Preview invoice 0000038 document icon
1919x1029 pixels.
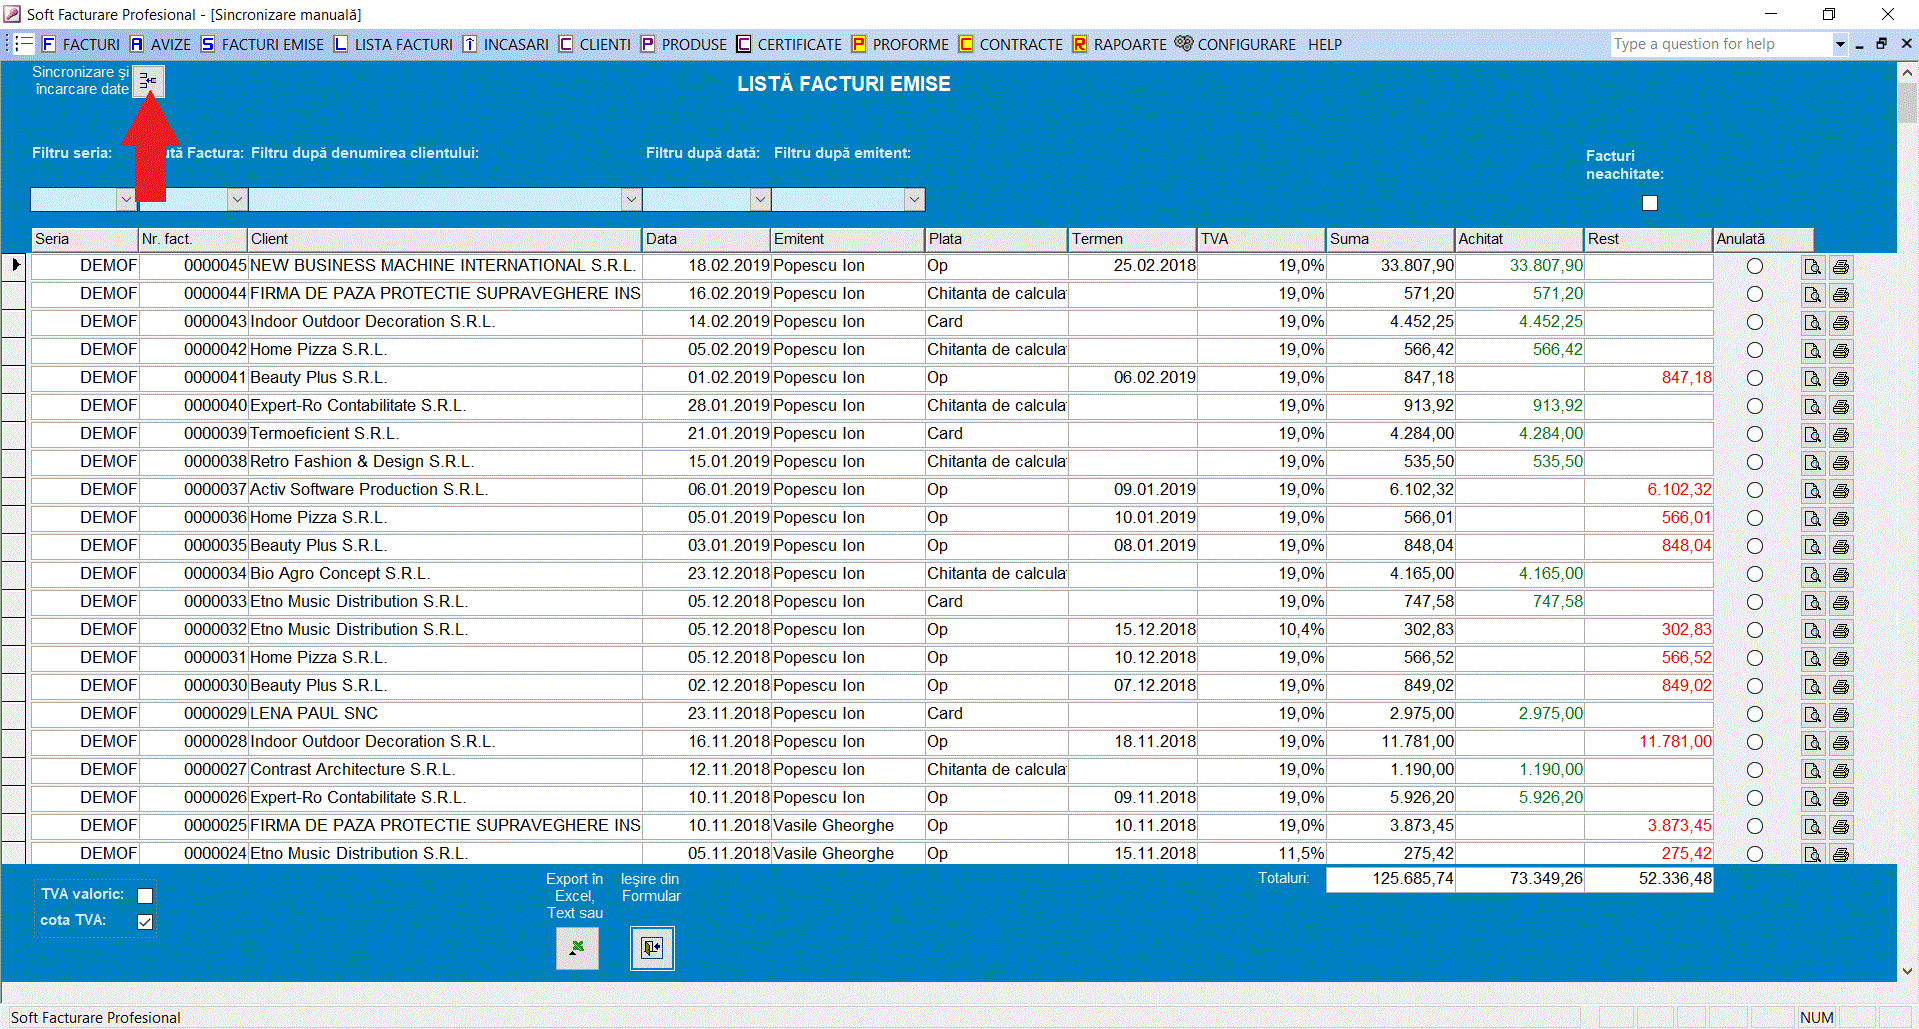1812,463
